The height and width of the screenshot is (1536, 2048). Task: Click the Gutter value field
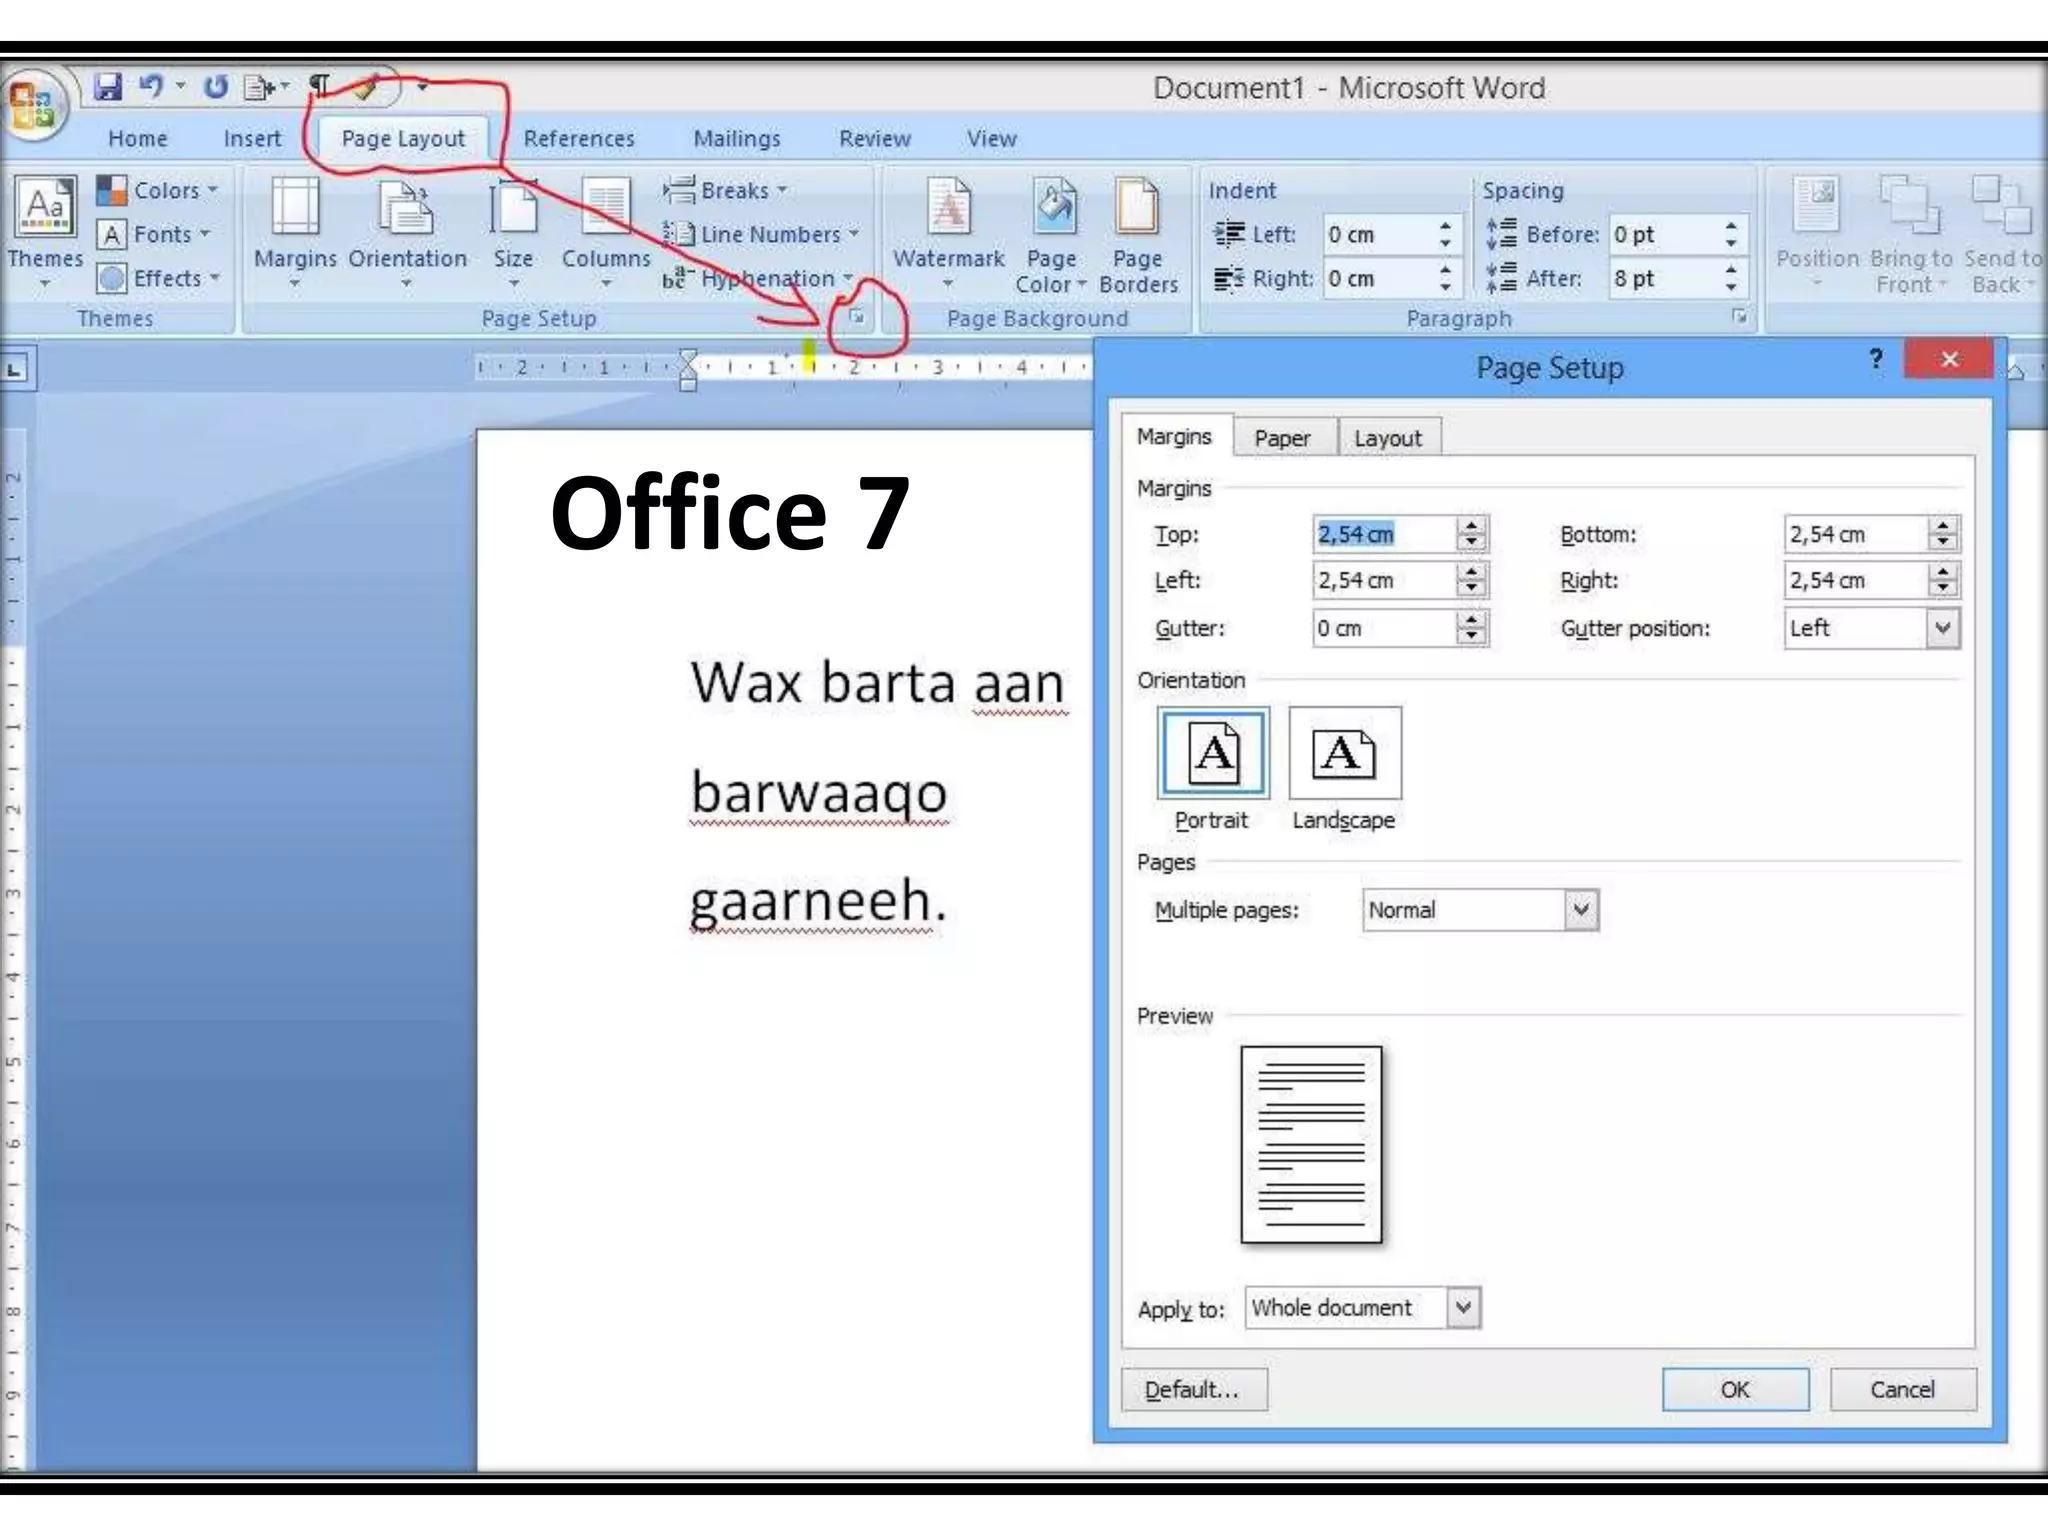click(1384, 628)
